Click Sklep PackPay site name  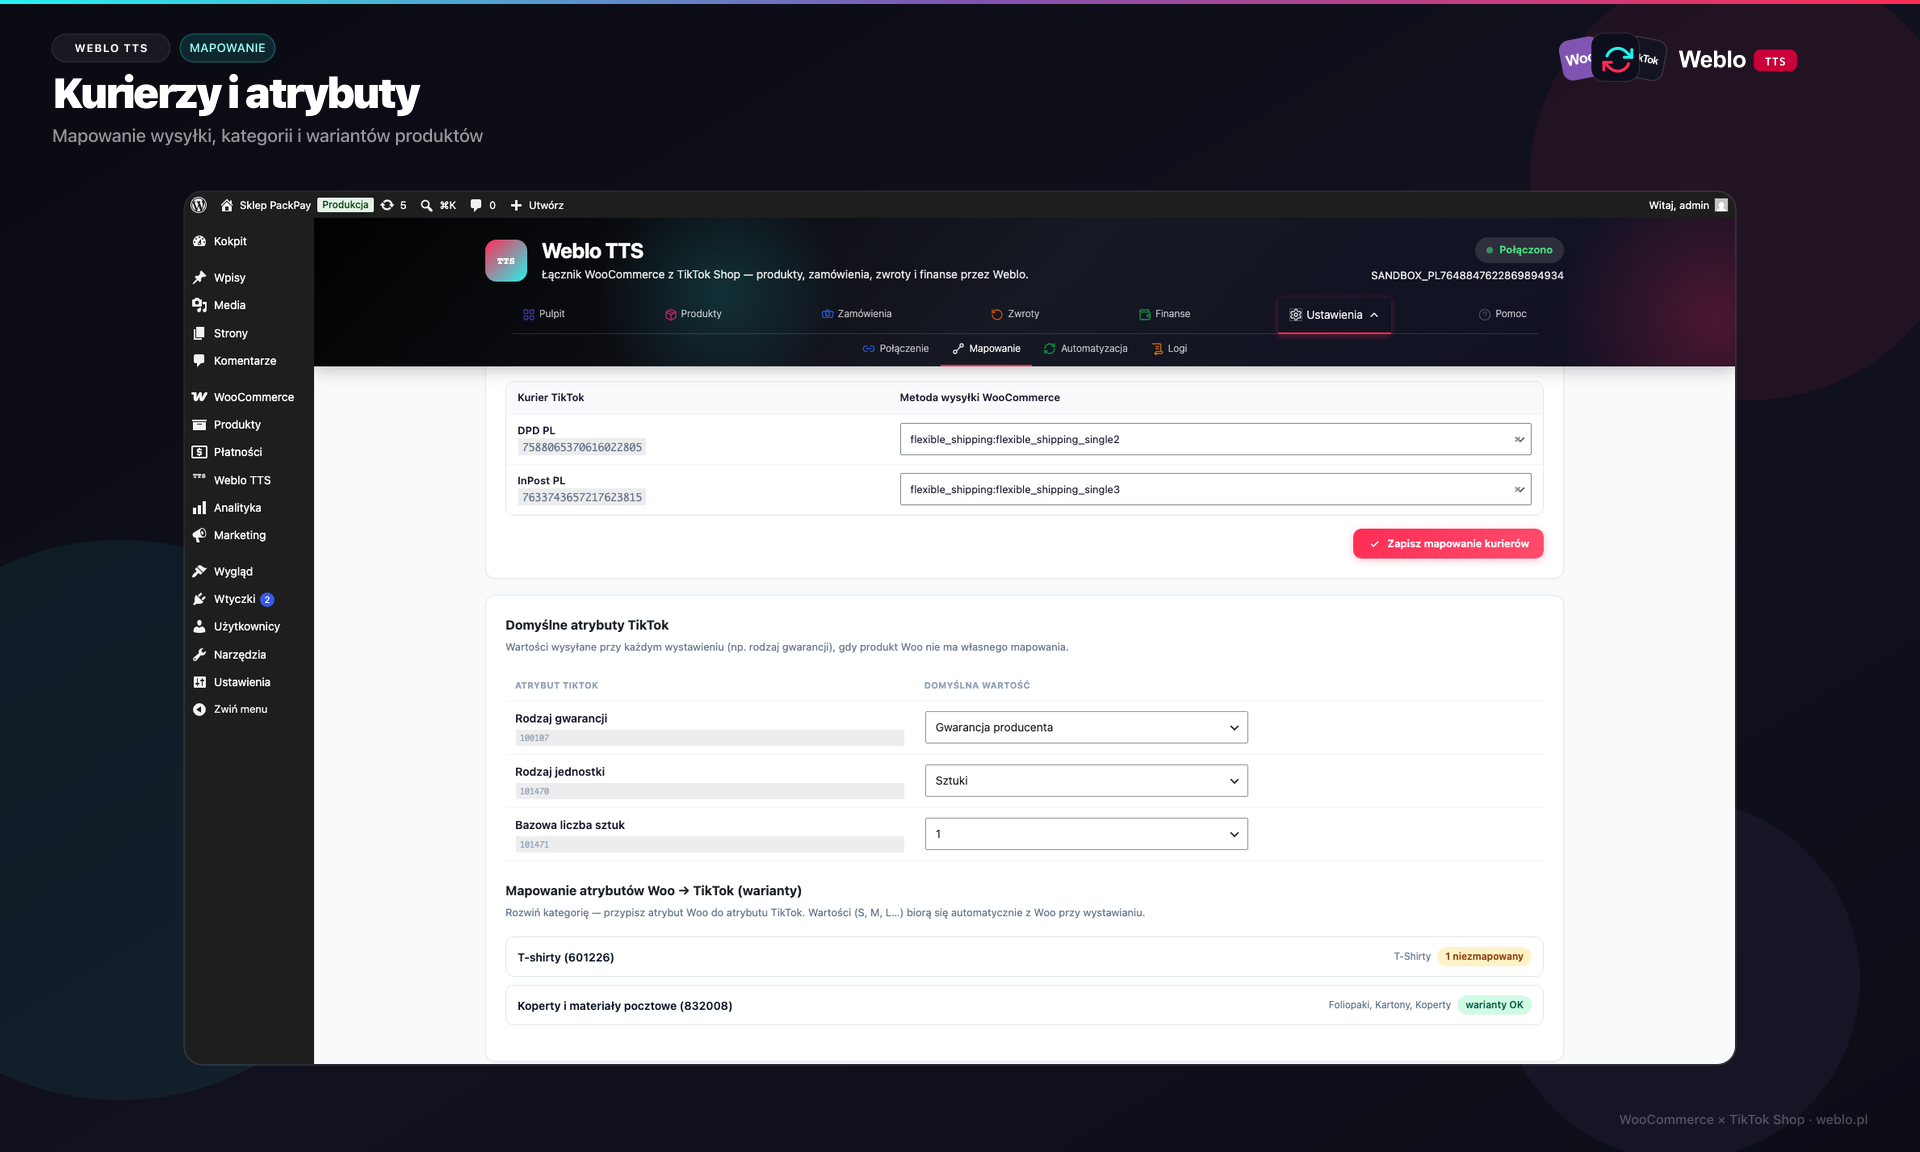(275, 205)
